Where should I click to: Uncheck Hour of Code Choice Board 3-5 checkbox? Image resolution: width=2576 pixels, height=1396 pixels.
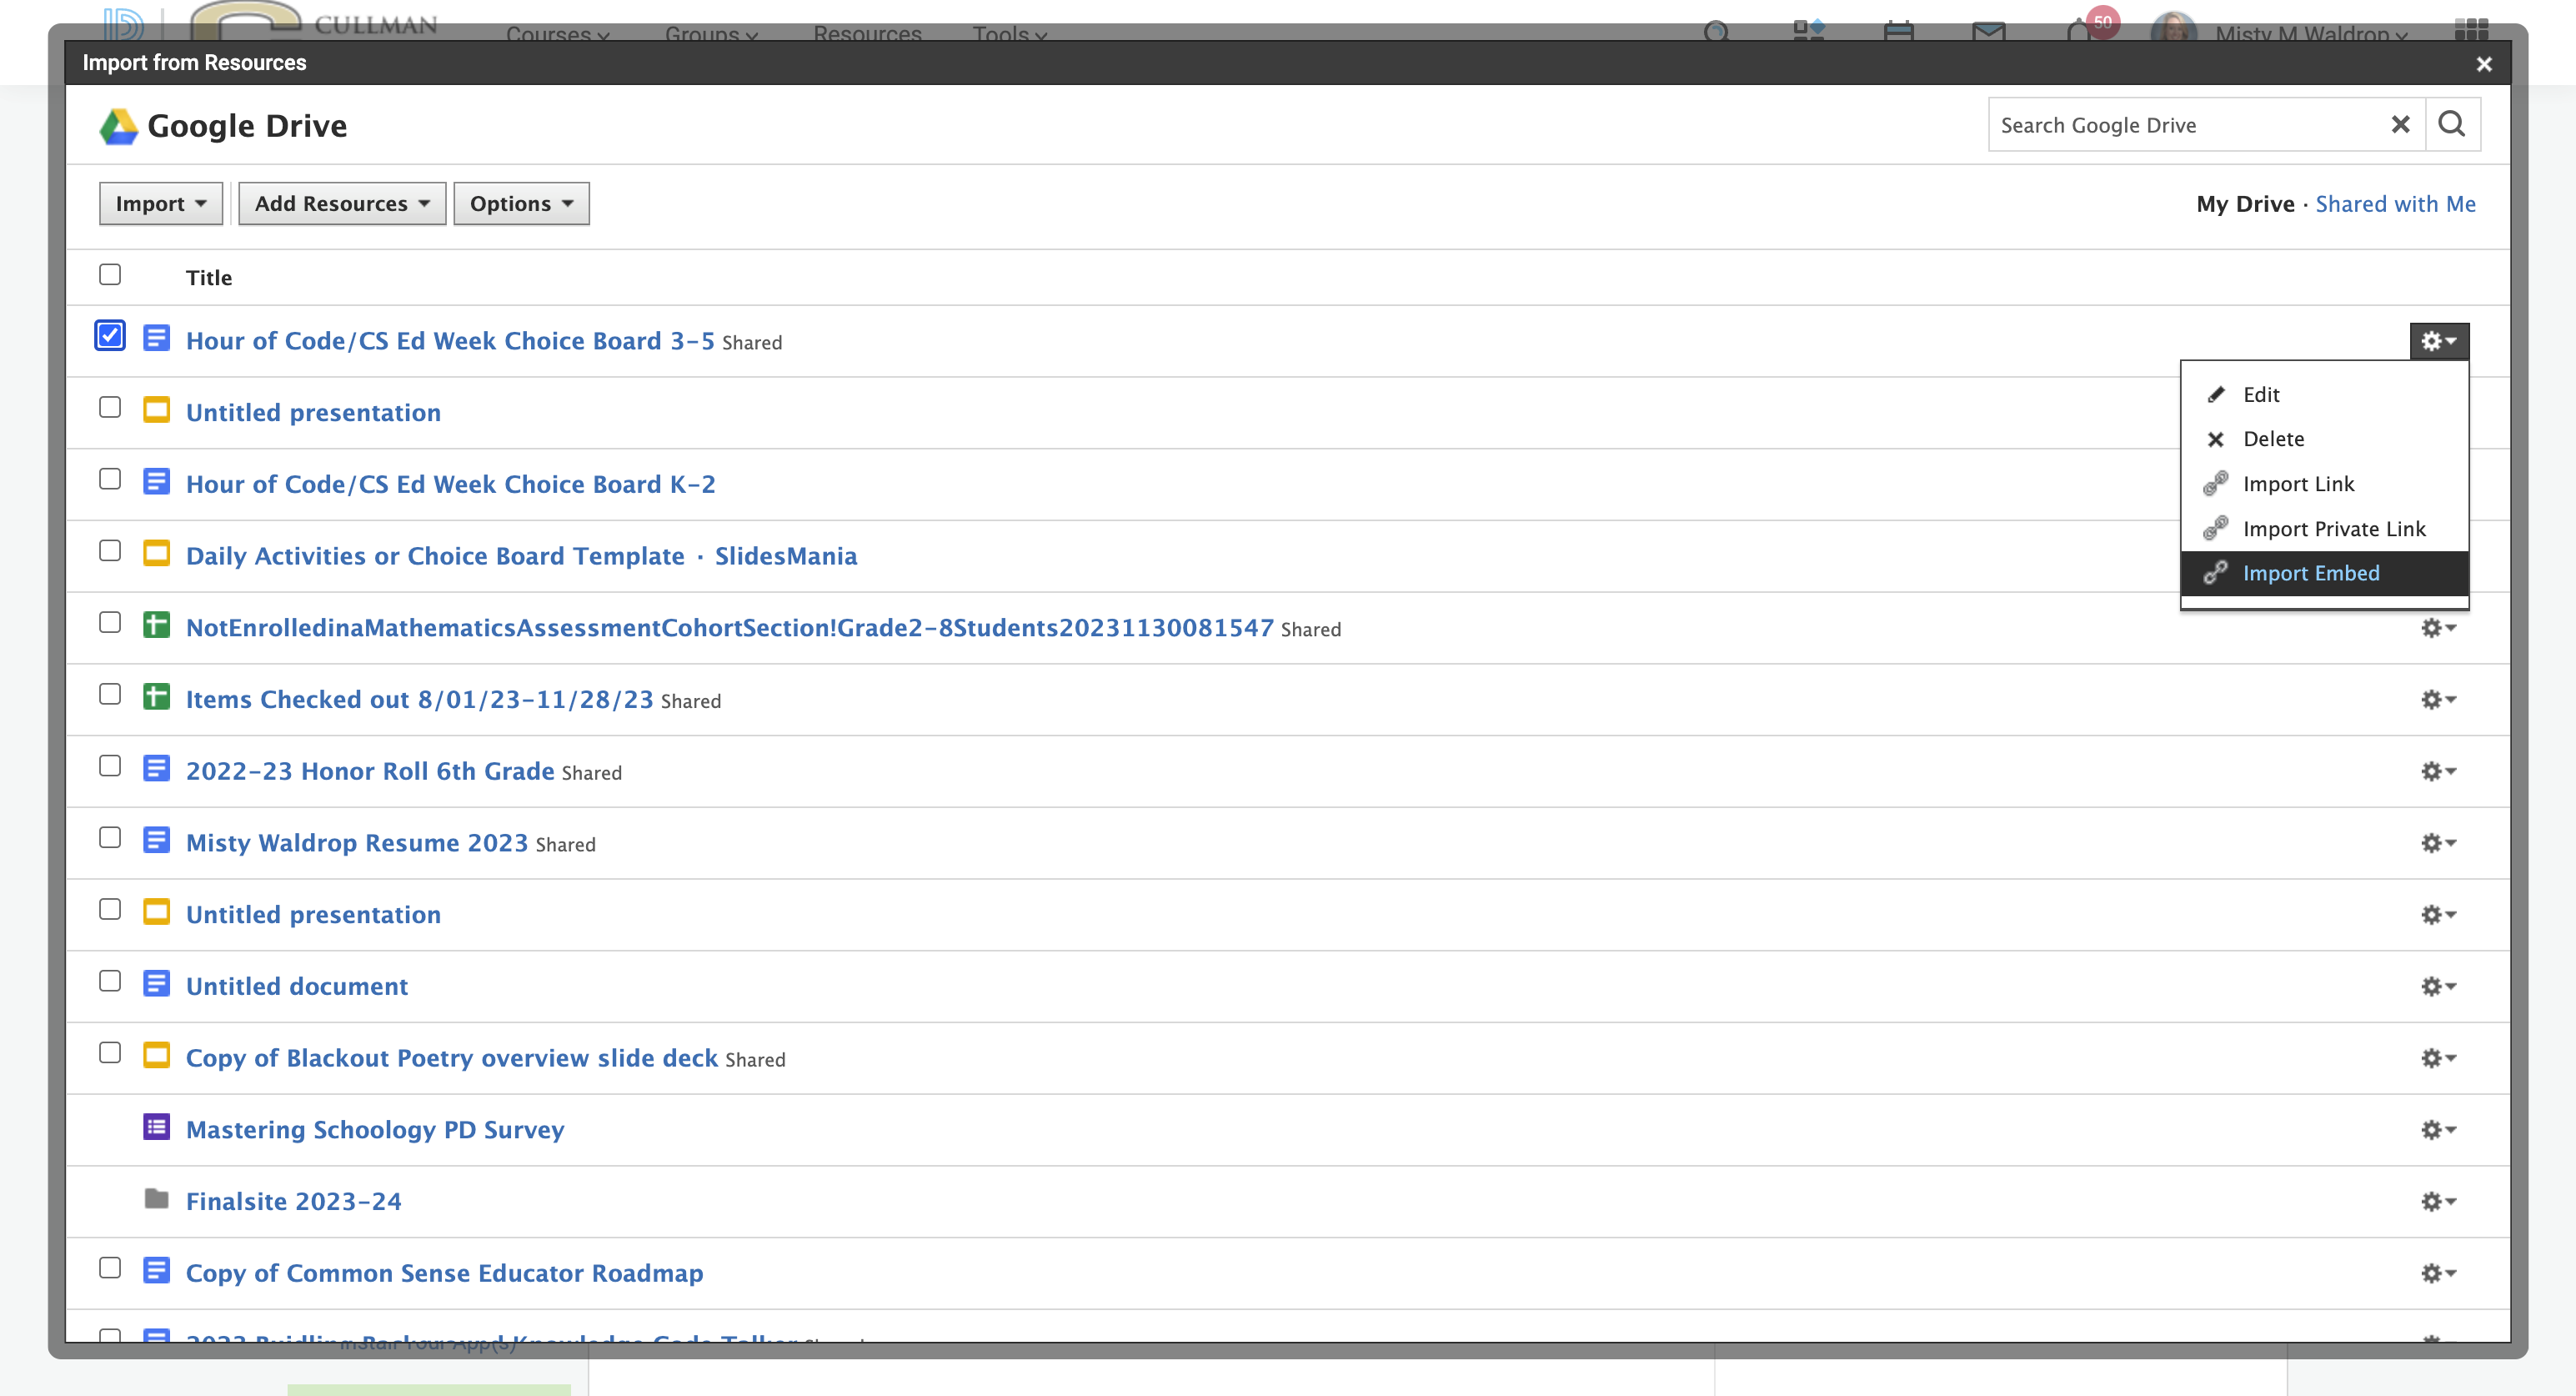[x=110, y=336]
